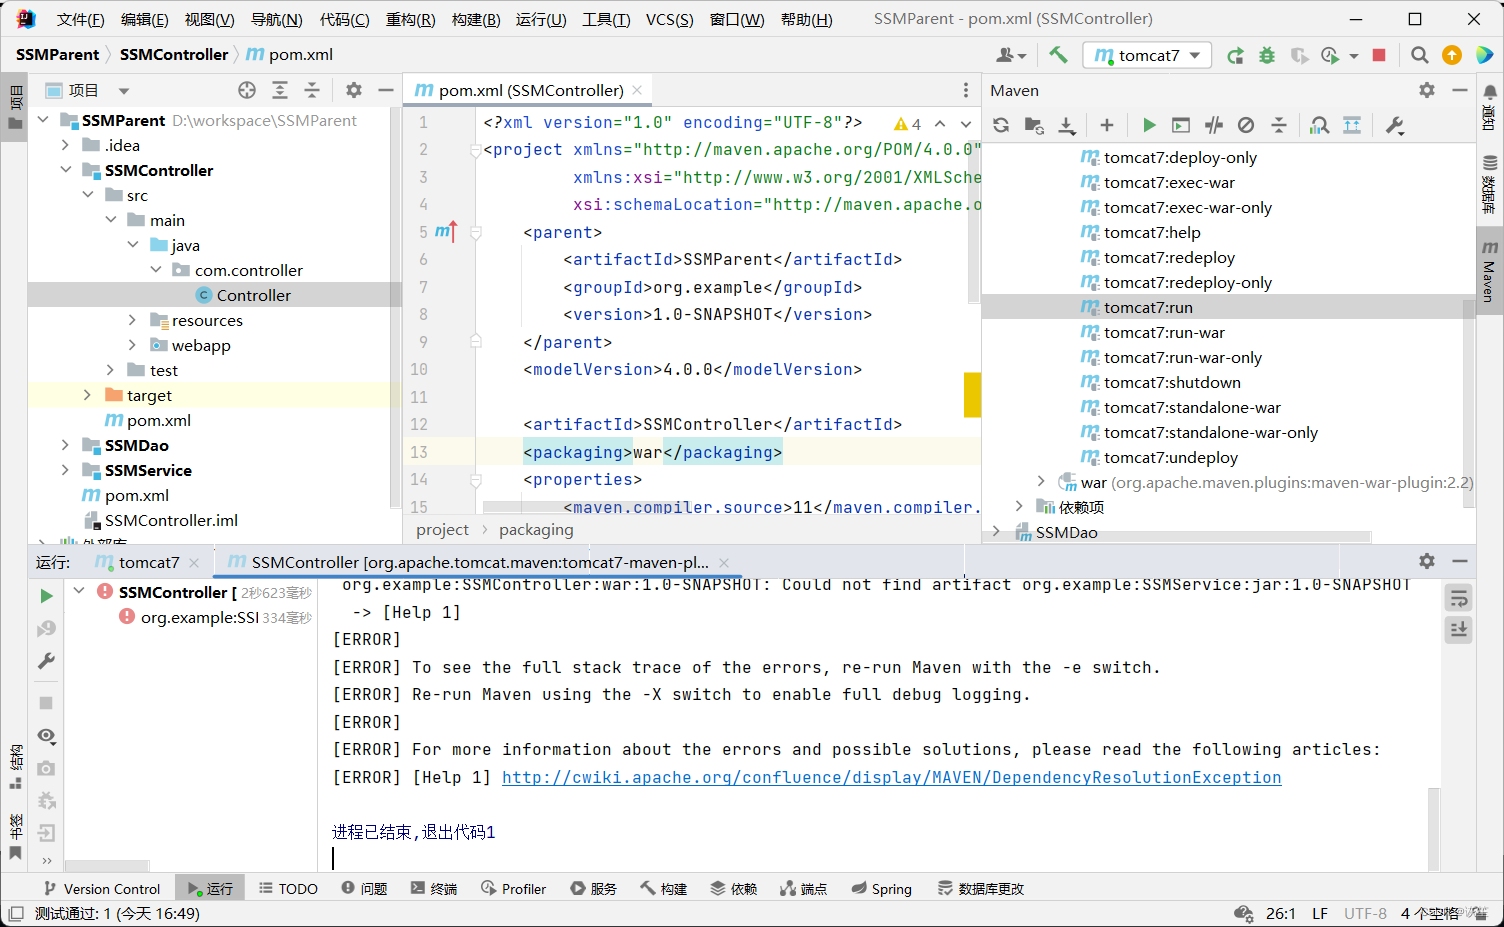The width and height of the screenshot is (1504, 927).
Task: Open Maven panel gear options
Action: [1427, 90]
